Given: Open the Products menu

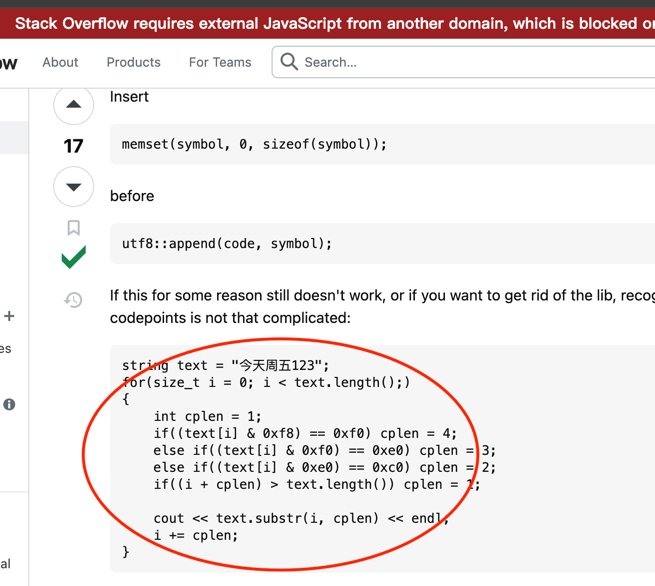Looking at the screenshot, I should 133,62.
